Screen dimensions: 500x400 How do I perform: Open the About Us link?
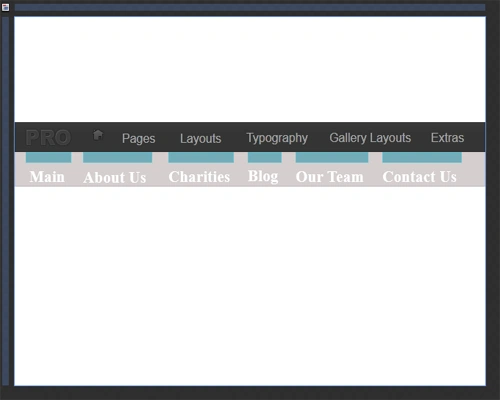click(115, 177)
